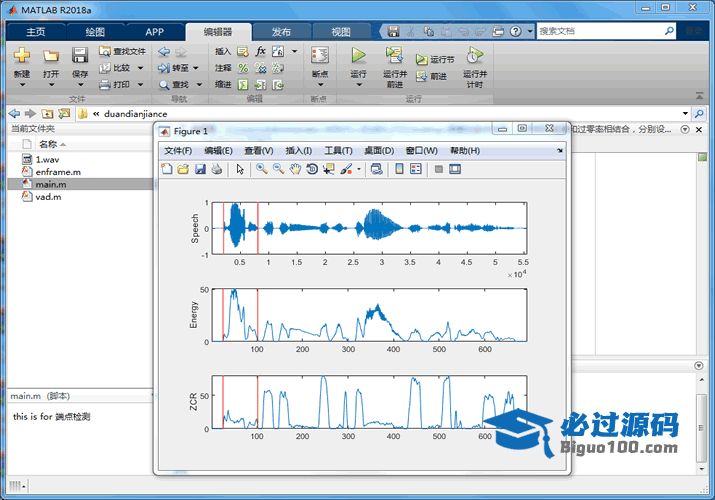This screenshot has width=715, height=500.
Task: Switch to the 主页 (Home) tab
Action: pos(36,31)
